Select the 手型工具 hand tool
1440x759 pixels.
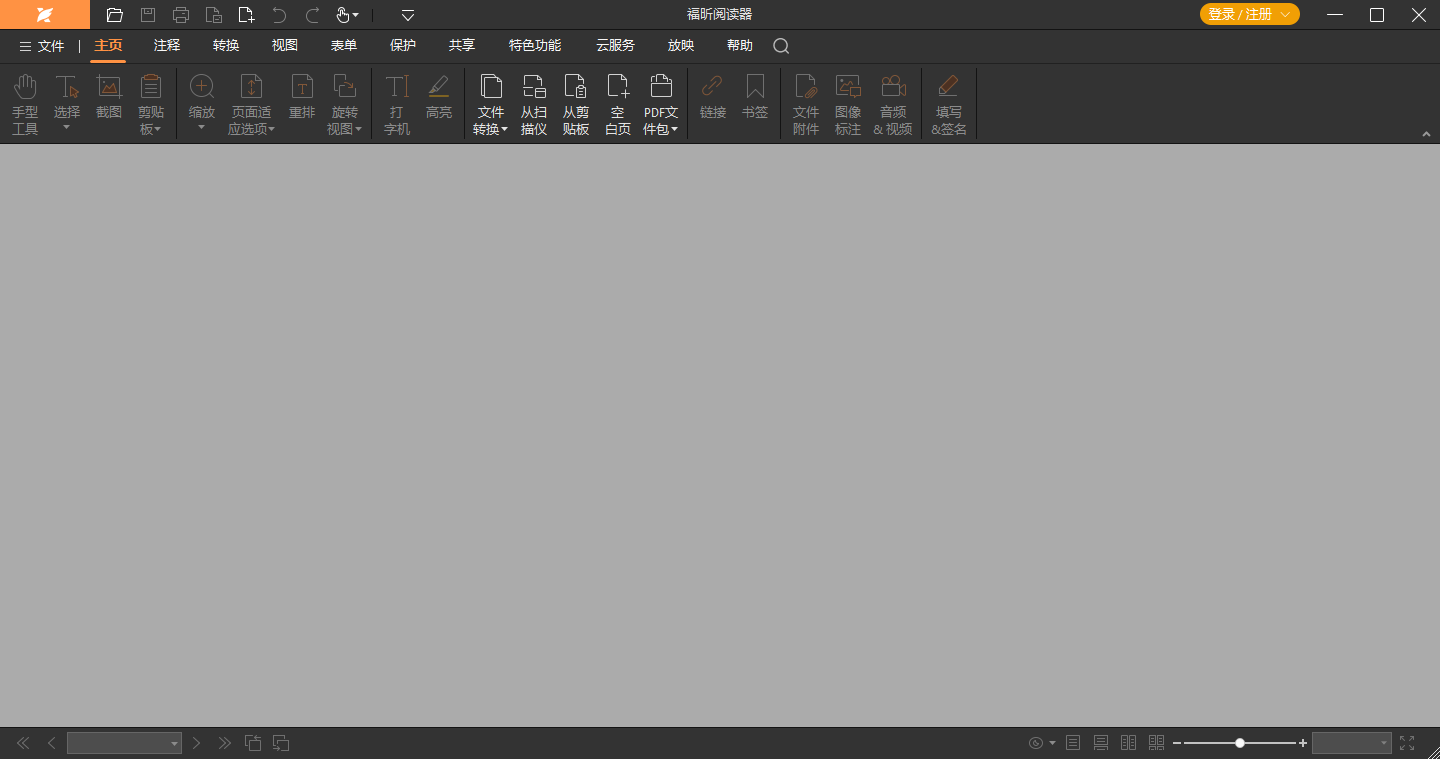click(25, 104)
